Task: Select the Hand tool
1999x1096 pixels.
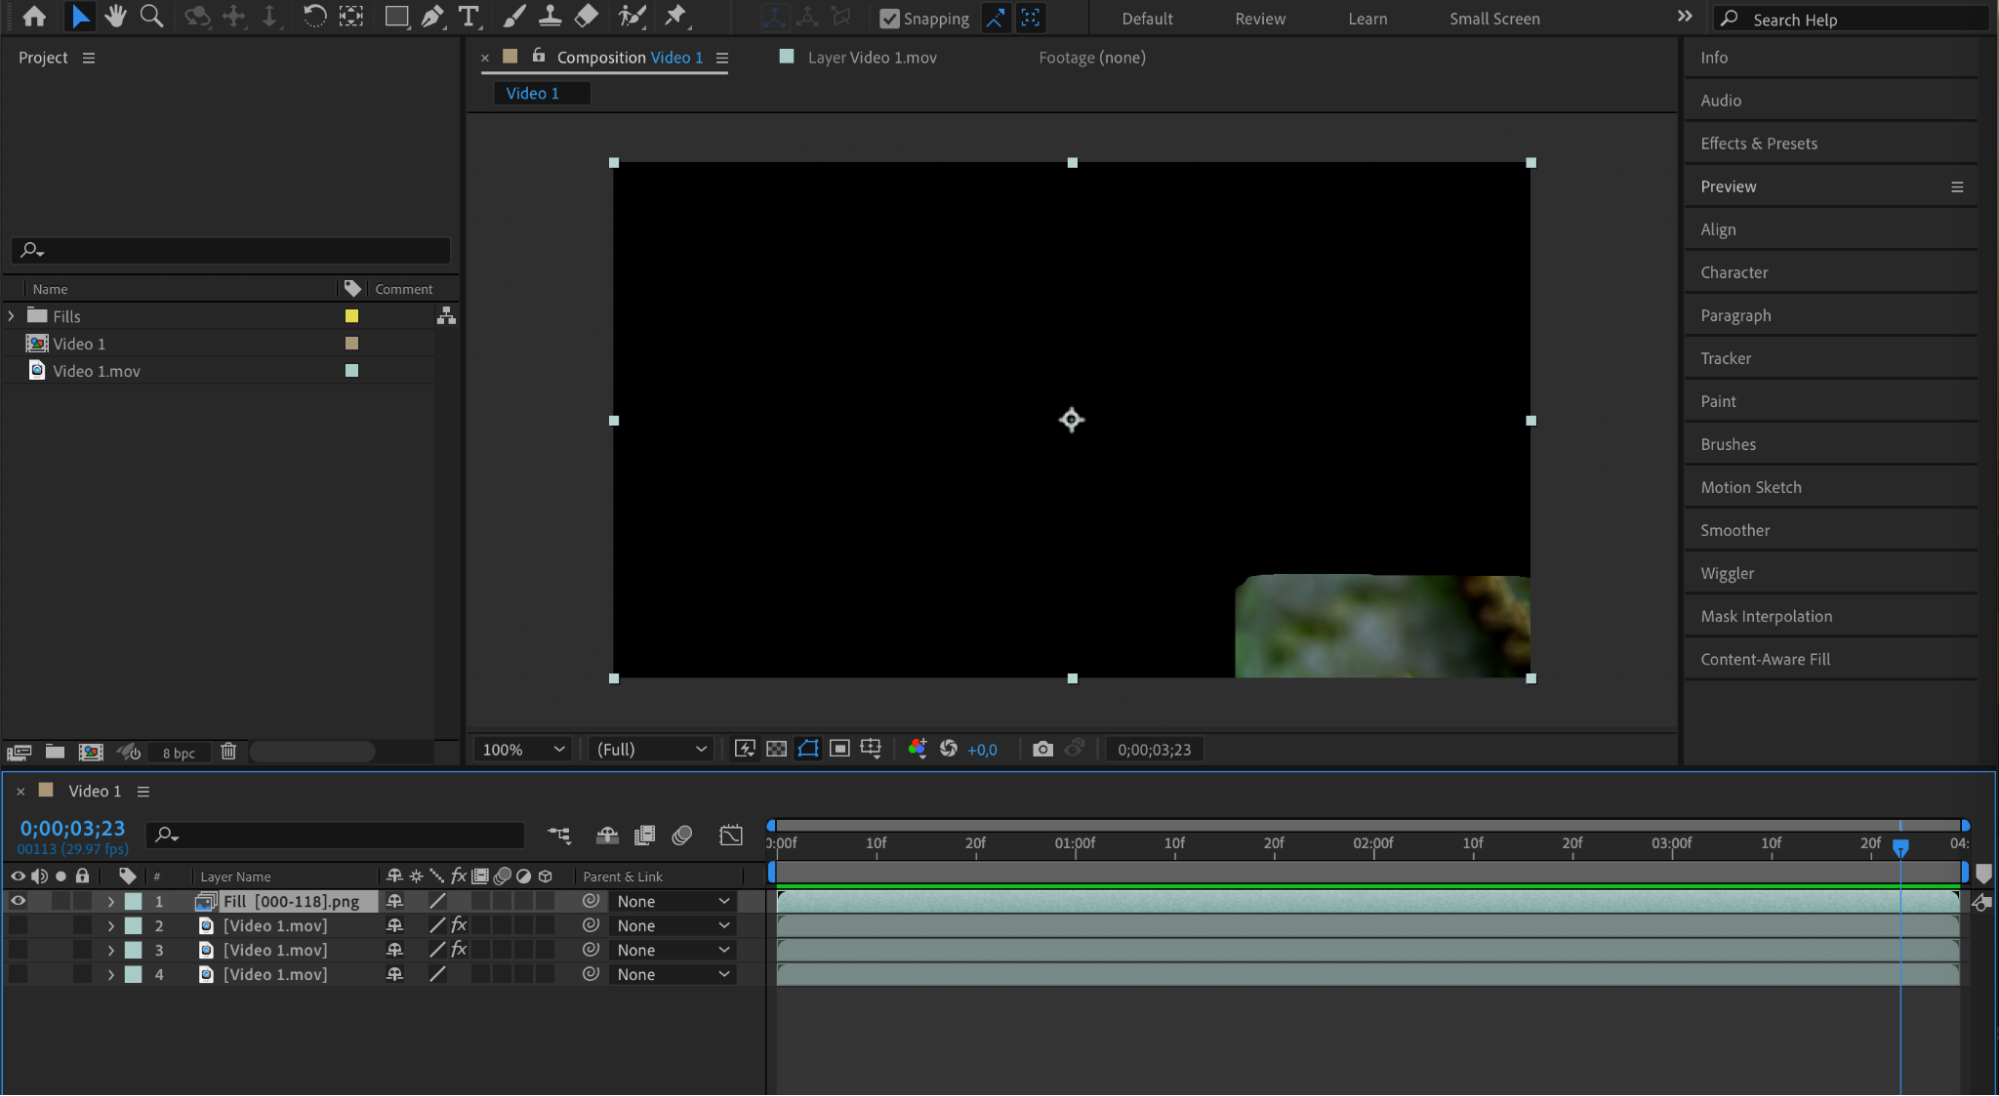Action: (116, 16)
